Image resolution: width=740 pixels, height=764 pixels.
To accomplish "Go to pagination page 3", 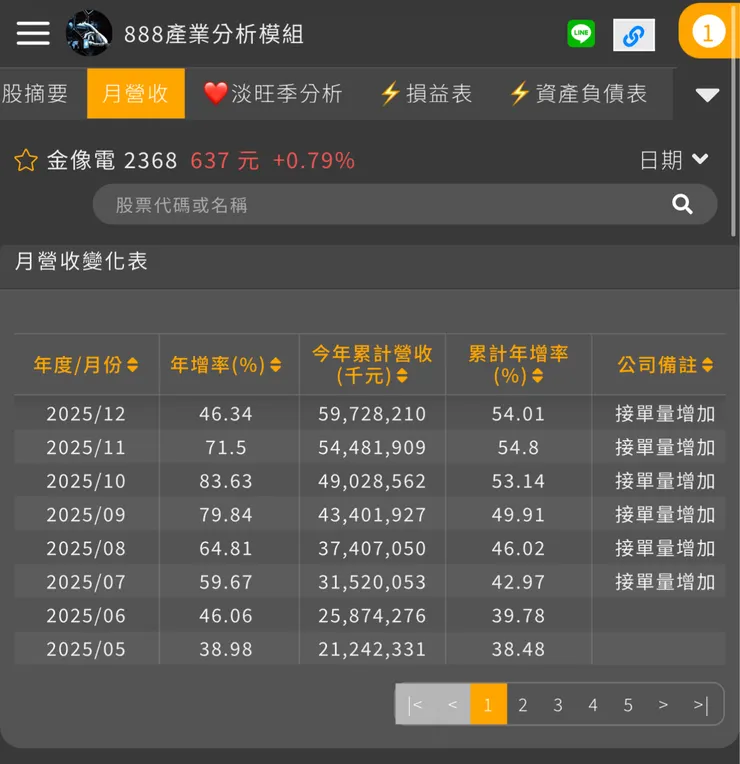I will [x=558, y=705].
